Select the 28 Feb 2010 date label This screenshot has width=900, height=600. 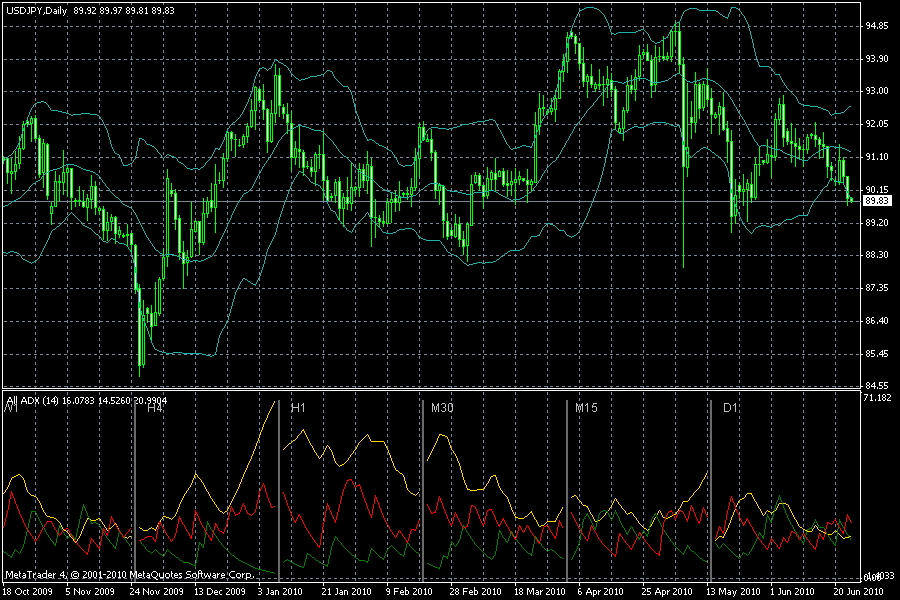[x=475, y=591]
